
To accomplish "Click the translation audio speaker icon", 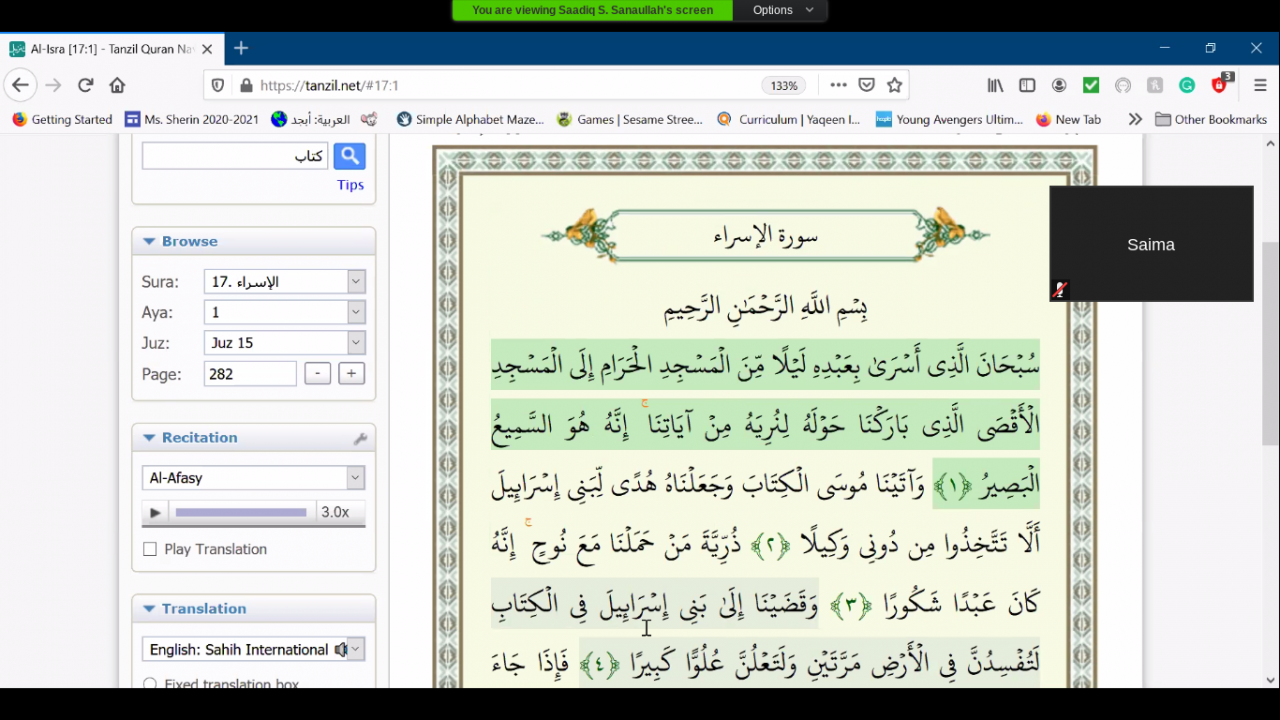I will [x=341, y=650].
